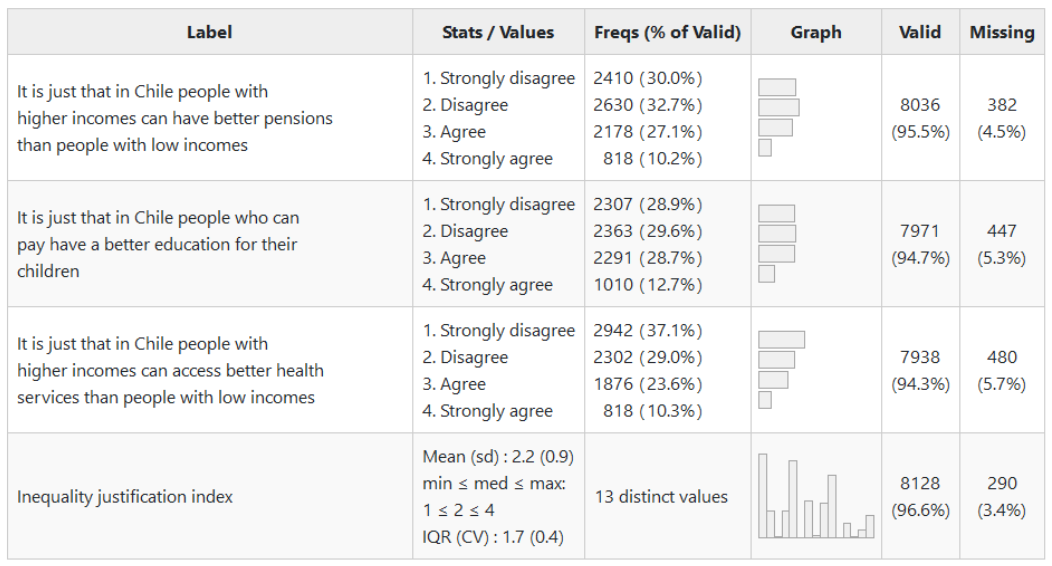Click the Inequality justification index label

coord(125,497)
